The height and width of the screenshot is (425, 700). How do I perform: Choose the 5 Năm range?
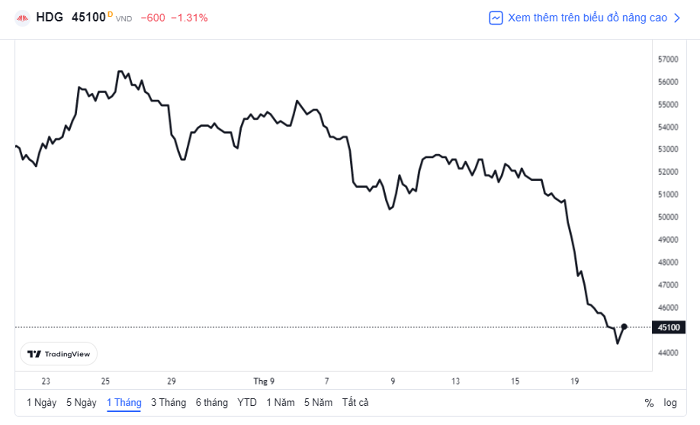(318, 402)
